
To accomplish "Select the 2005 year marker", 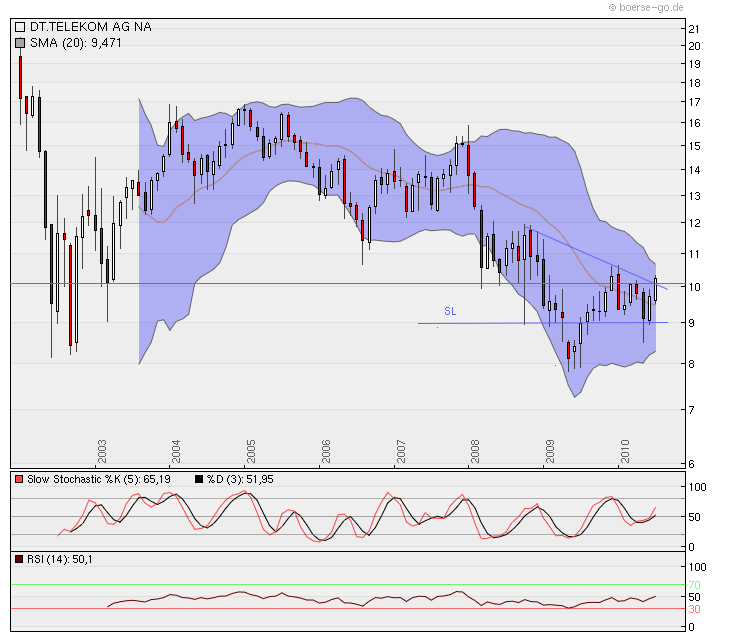I will [x=251, y=451].
